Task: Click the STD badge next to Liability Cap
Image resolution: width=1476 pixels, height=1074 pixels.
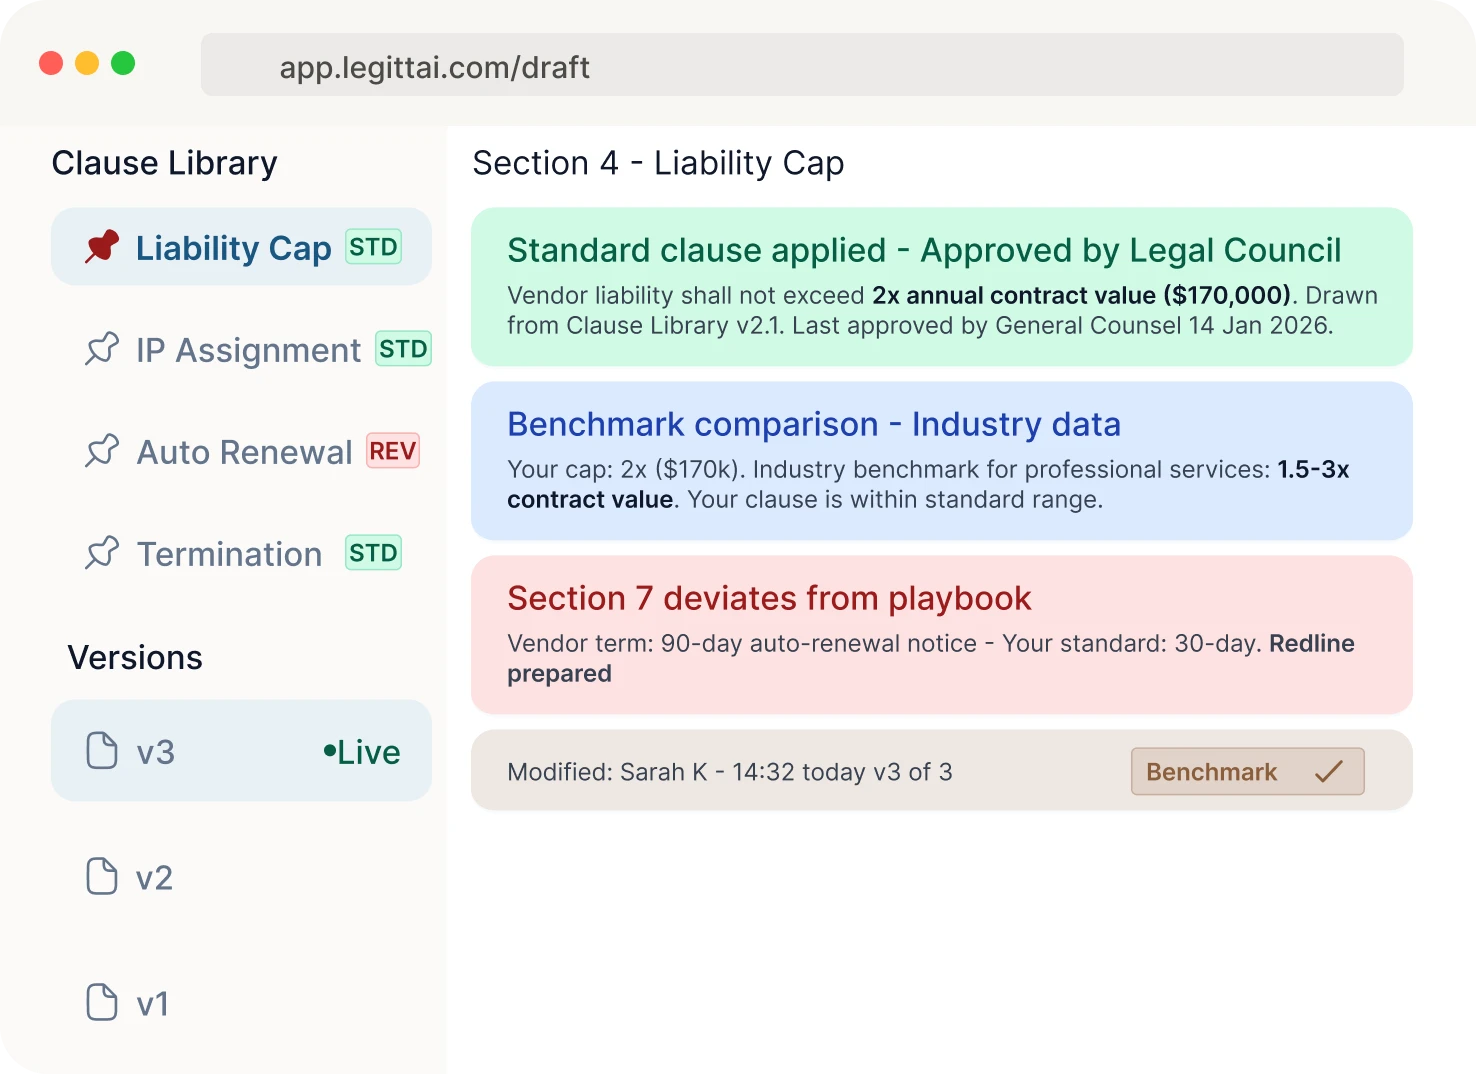Action: (373, 246)
